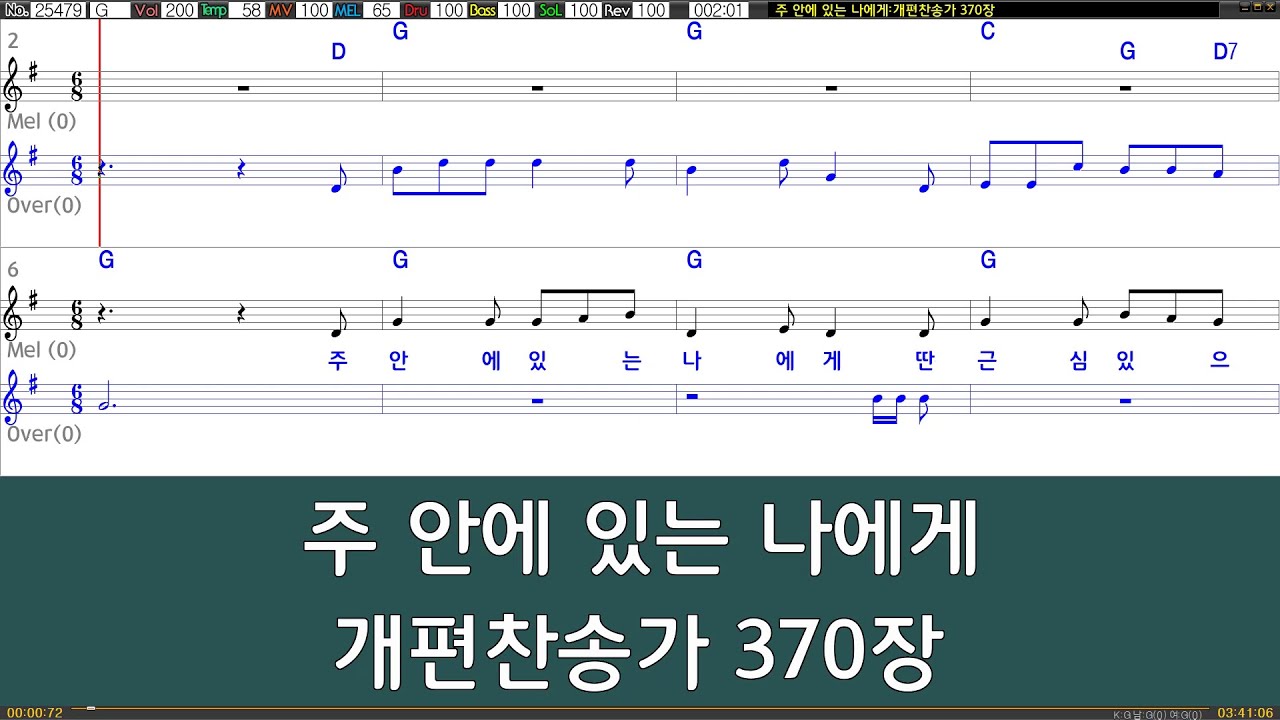The image size is (1280, 720).
Task: Click the blue treble clef on top Over staff
Action: coord(15,168)
